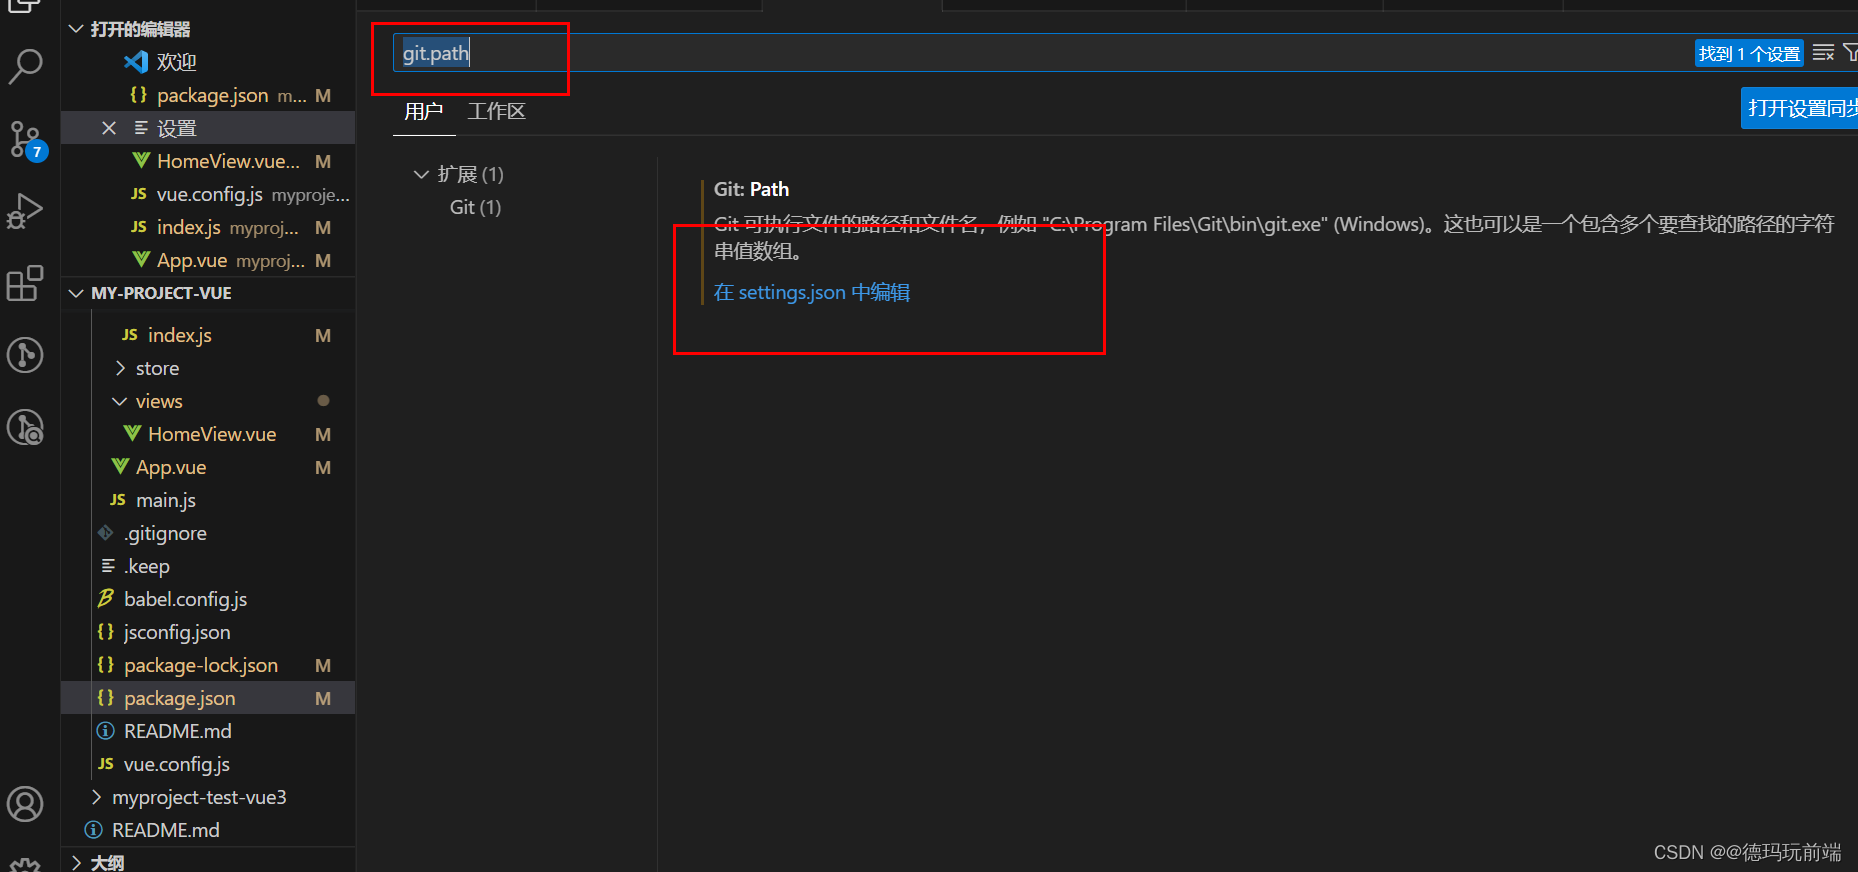Open README.md inside my-project folder
1858x872 pixels.
[x=208, y=731]
